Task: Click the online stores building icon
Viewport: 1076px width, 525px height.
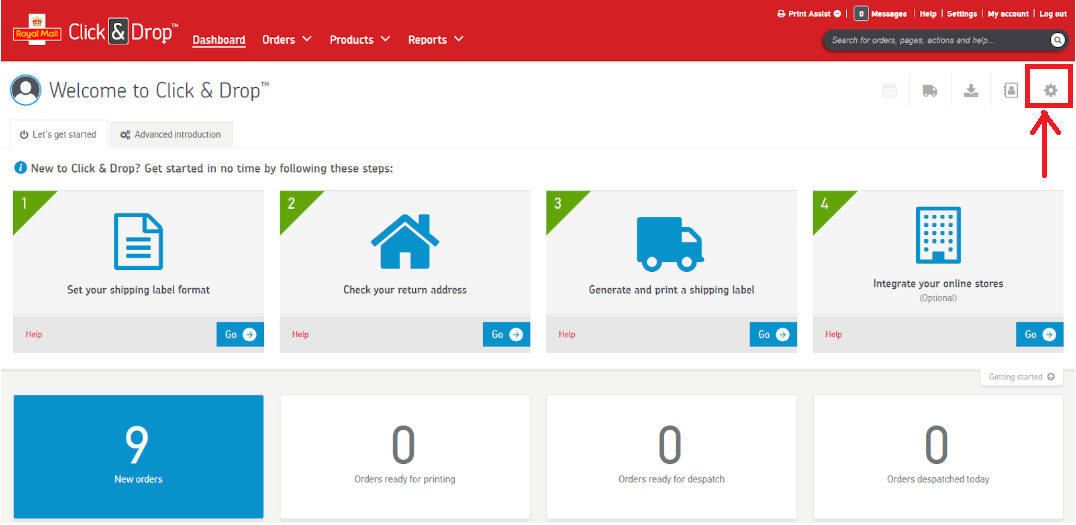Action: (x=937, y=235)
